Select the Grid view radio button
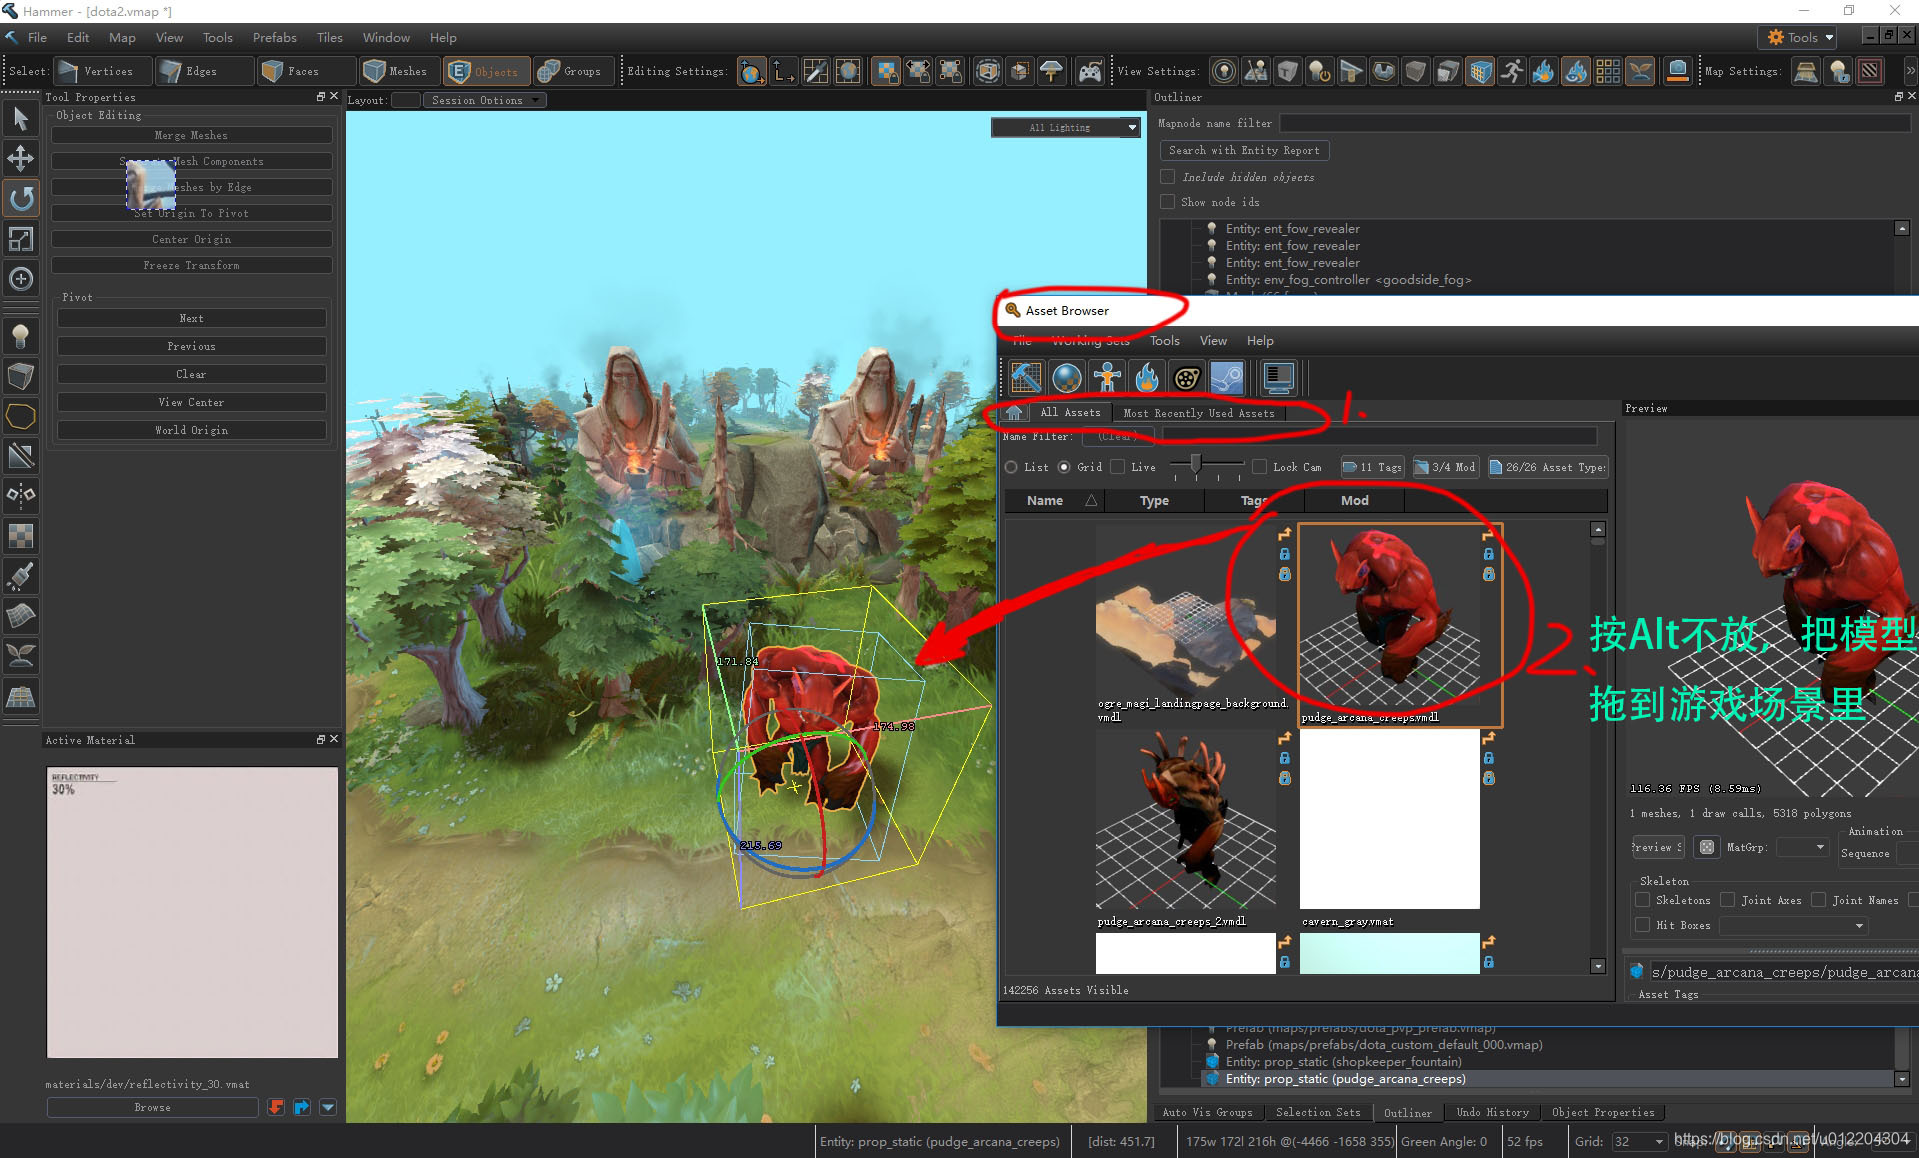Image resolution: width=1919 pixels, height=1158 pixels. [1064, 467]
